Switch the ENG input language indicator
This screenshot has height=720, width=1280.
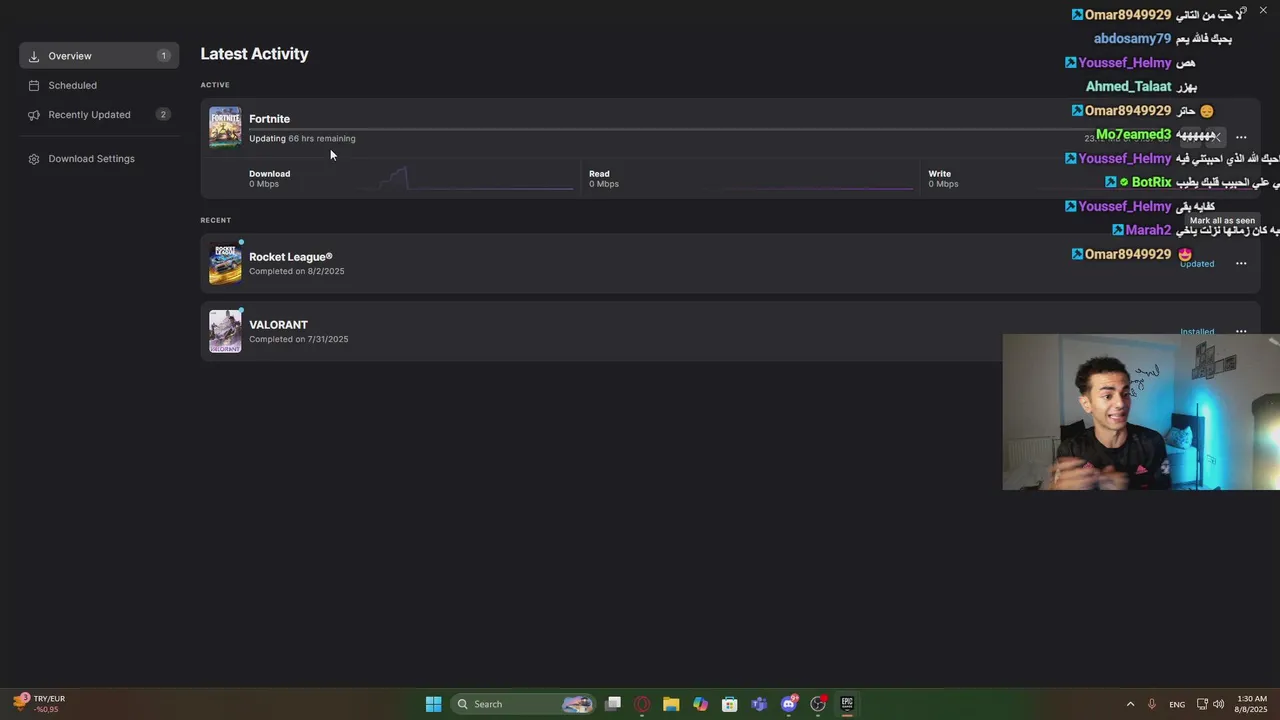1177,704
